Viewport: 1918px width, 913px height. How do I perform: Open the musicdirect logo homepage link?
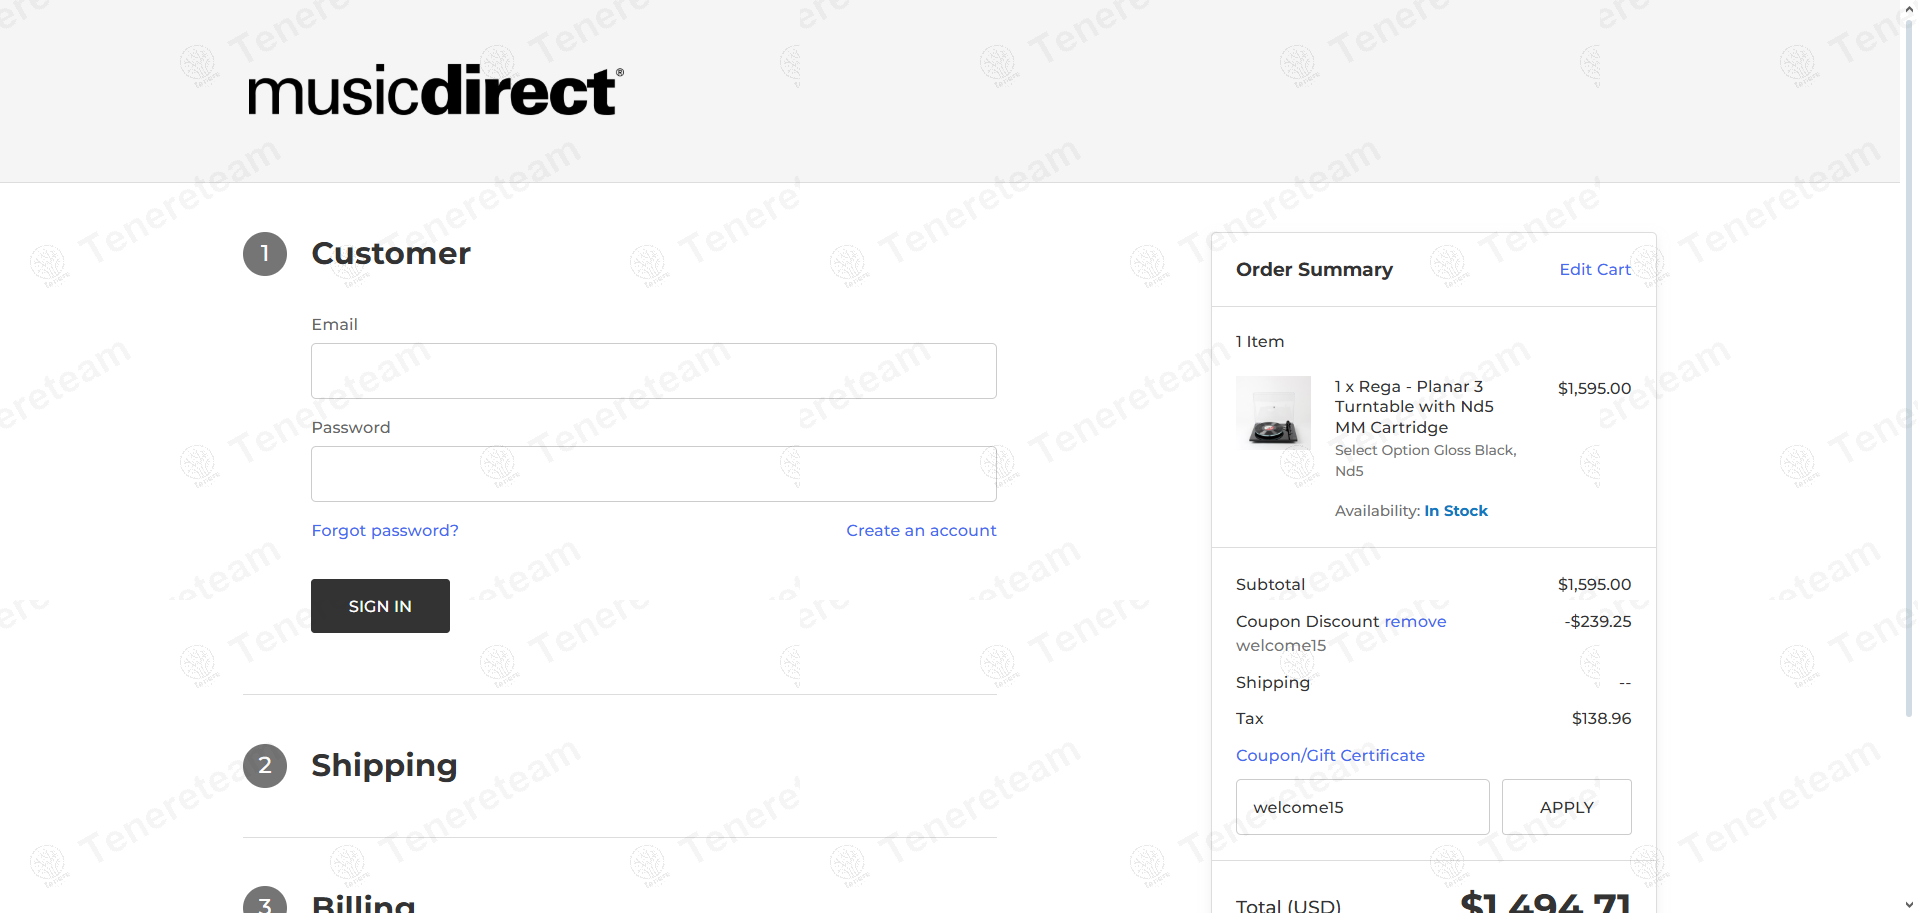(x=436, y=91)
